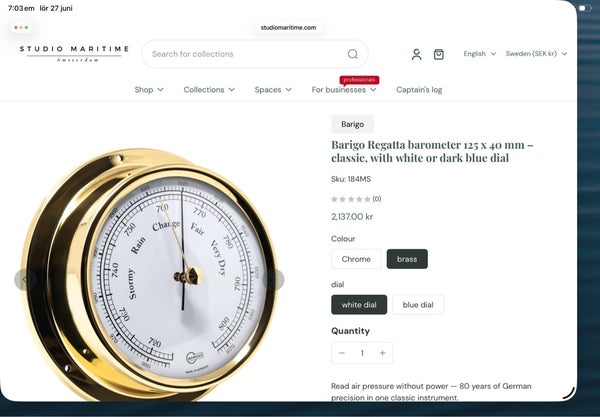Screen dimensions: 600x417
Task: Choose the blue dial option
Action: pos(418,305)
